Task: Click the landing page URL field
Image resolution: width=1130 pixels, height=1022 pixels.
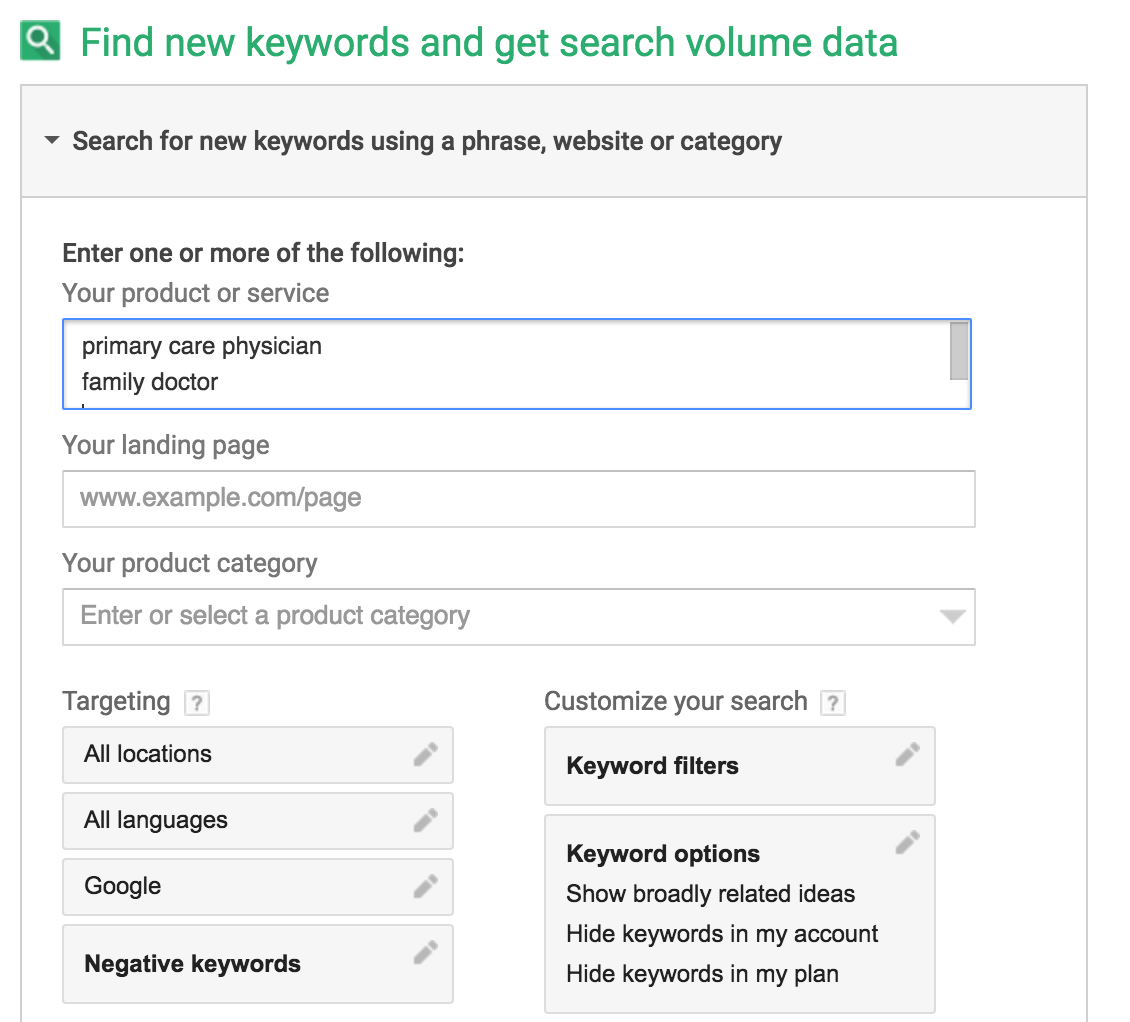Action: (519, 499)
